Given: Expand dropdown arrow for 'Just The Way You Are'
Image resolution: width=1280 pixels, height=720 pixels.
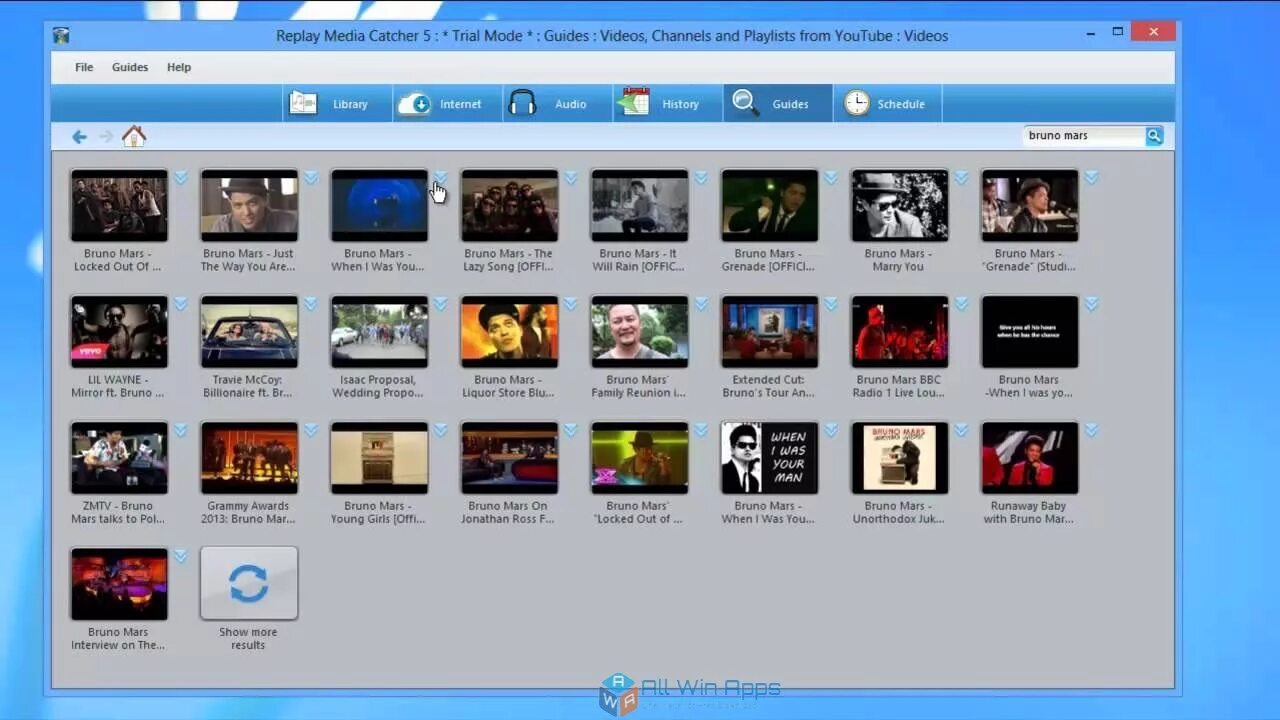Looking at the screenshot, I should [x=311, y=177].
